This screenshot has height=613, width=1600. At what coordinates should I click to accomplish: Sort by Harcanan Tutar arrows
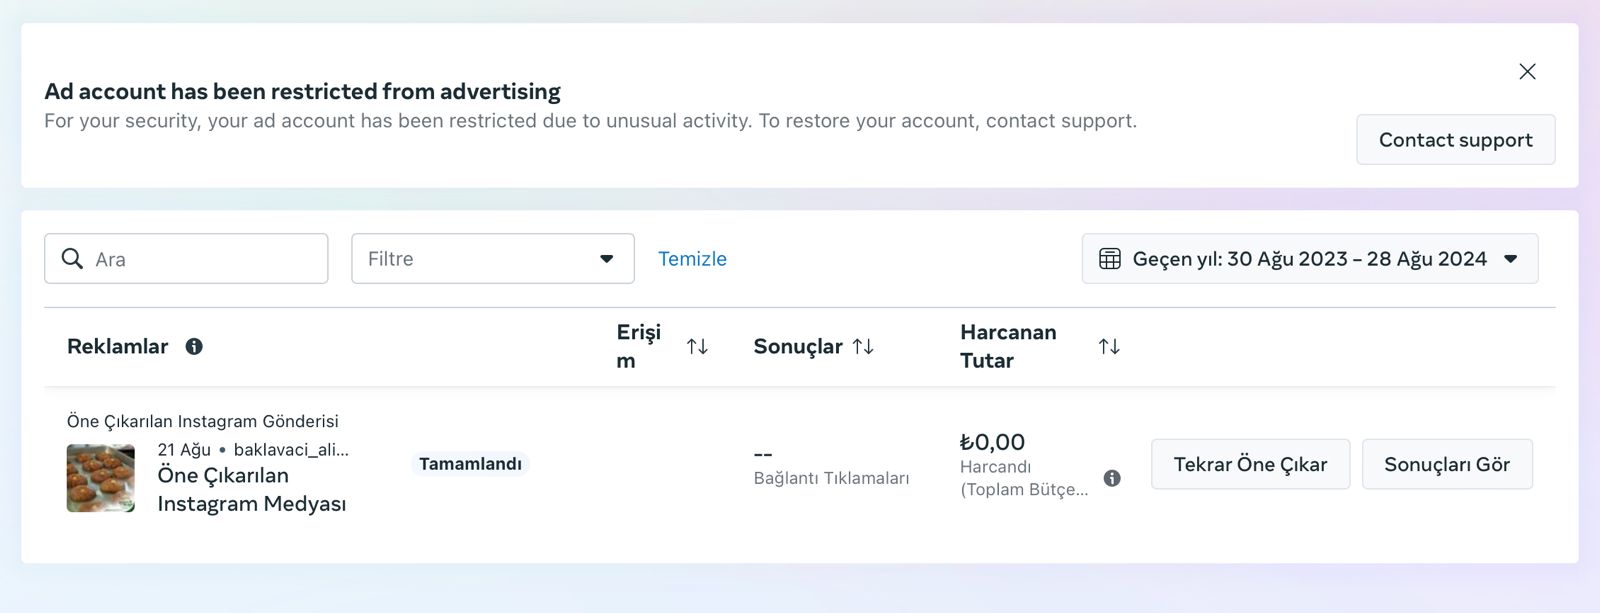click(x=1109, y=346)
